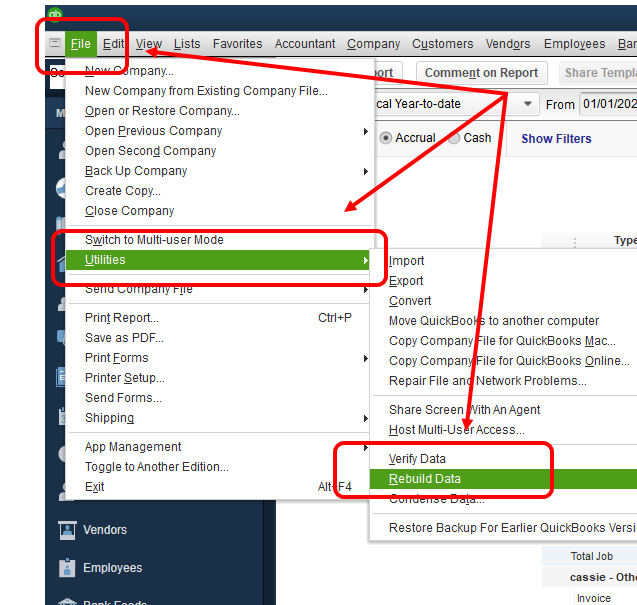Expand Open Previous Company submenu
637x605 pixels.
(219, 131)
